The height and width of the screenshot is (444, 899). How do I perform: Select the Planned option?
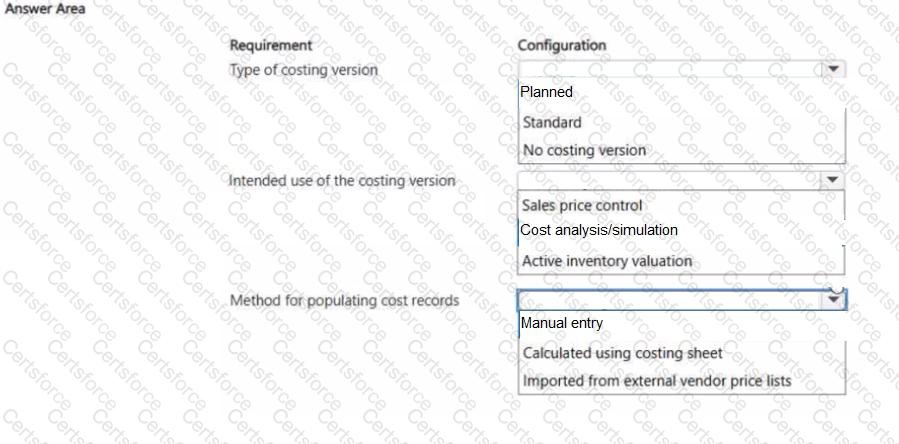coord(547,92)
